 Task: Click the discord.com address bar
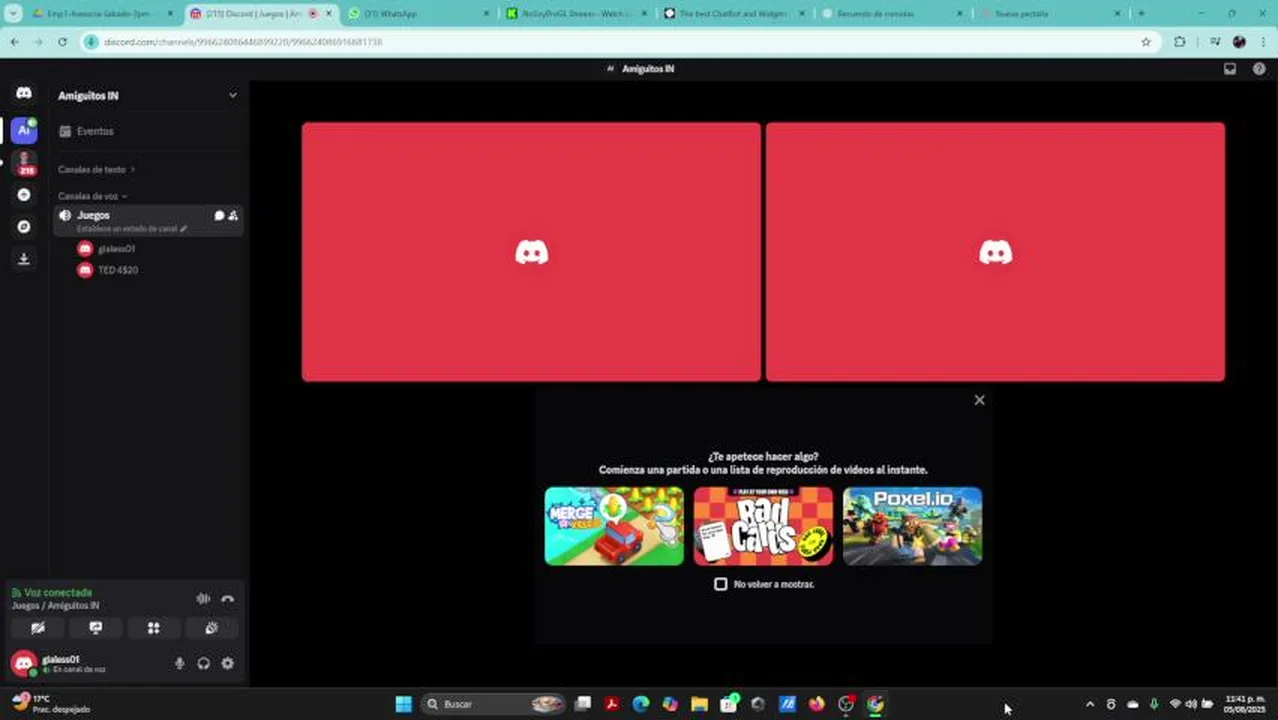(x=620, y=42)
